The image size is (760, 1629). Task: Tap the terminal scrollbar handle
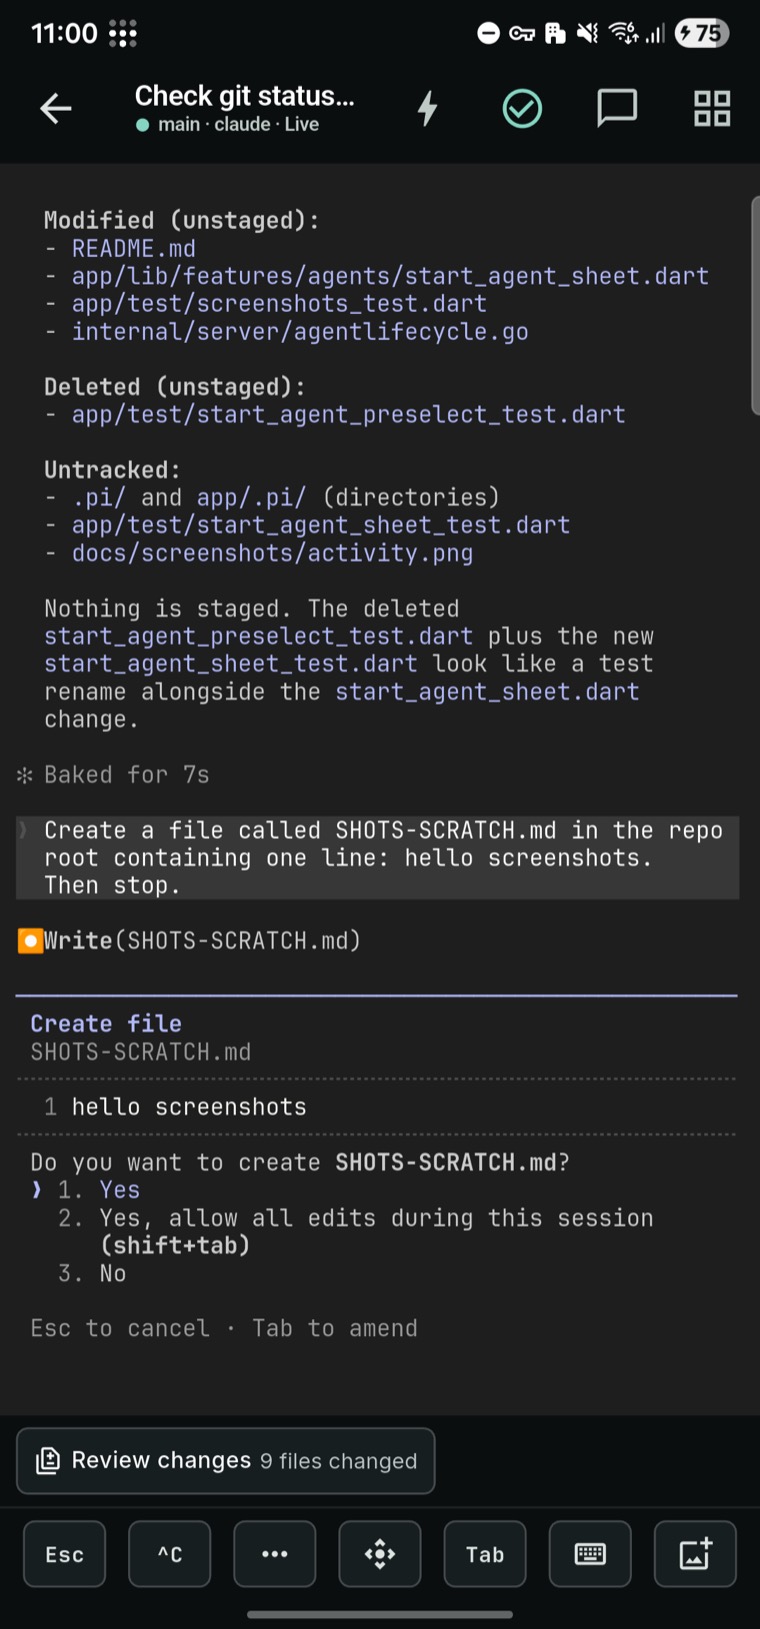754,305
